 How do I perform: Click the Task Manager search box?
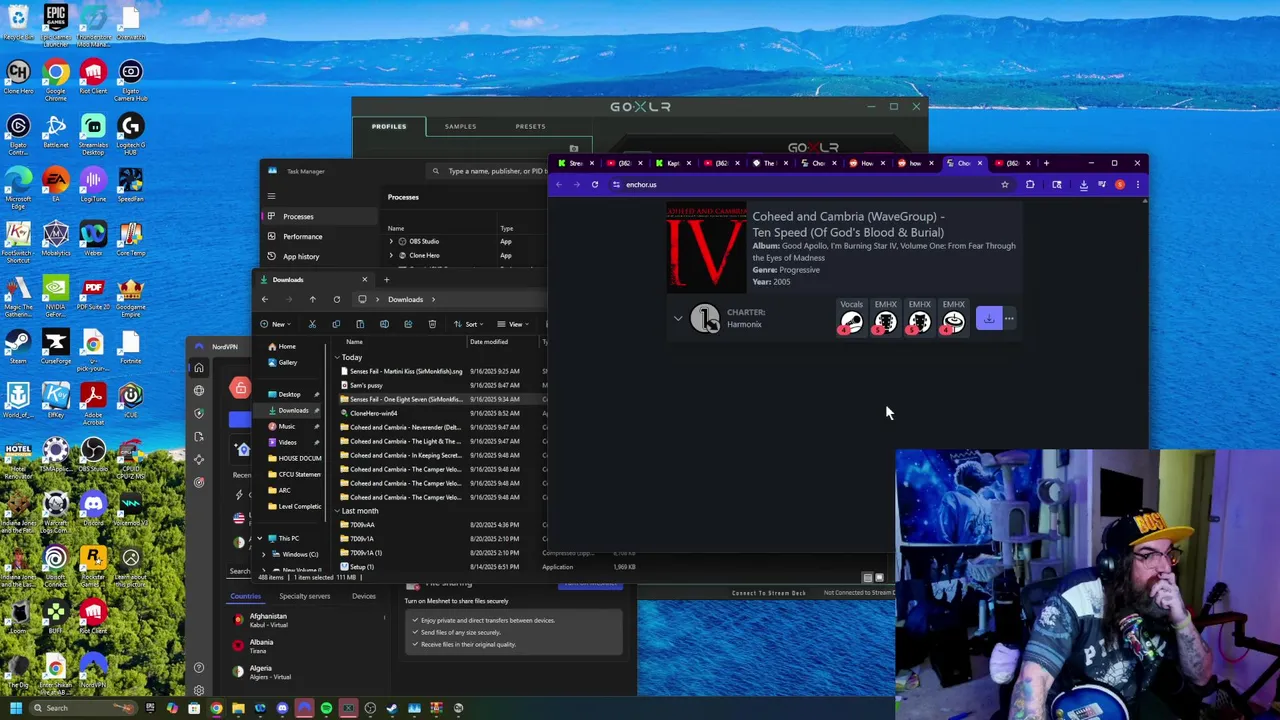tap(490, 171)
